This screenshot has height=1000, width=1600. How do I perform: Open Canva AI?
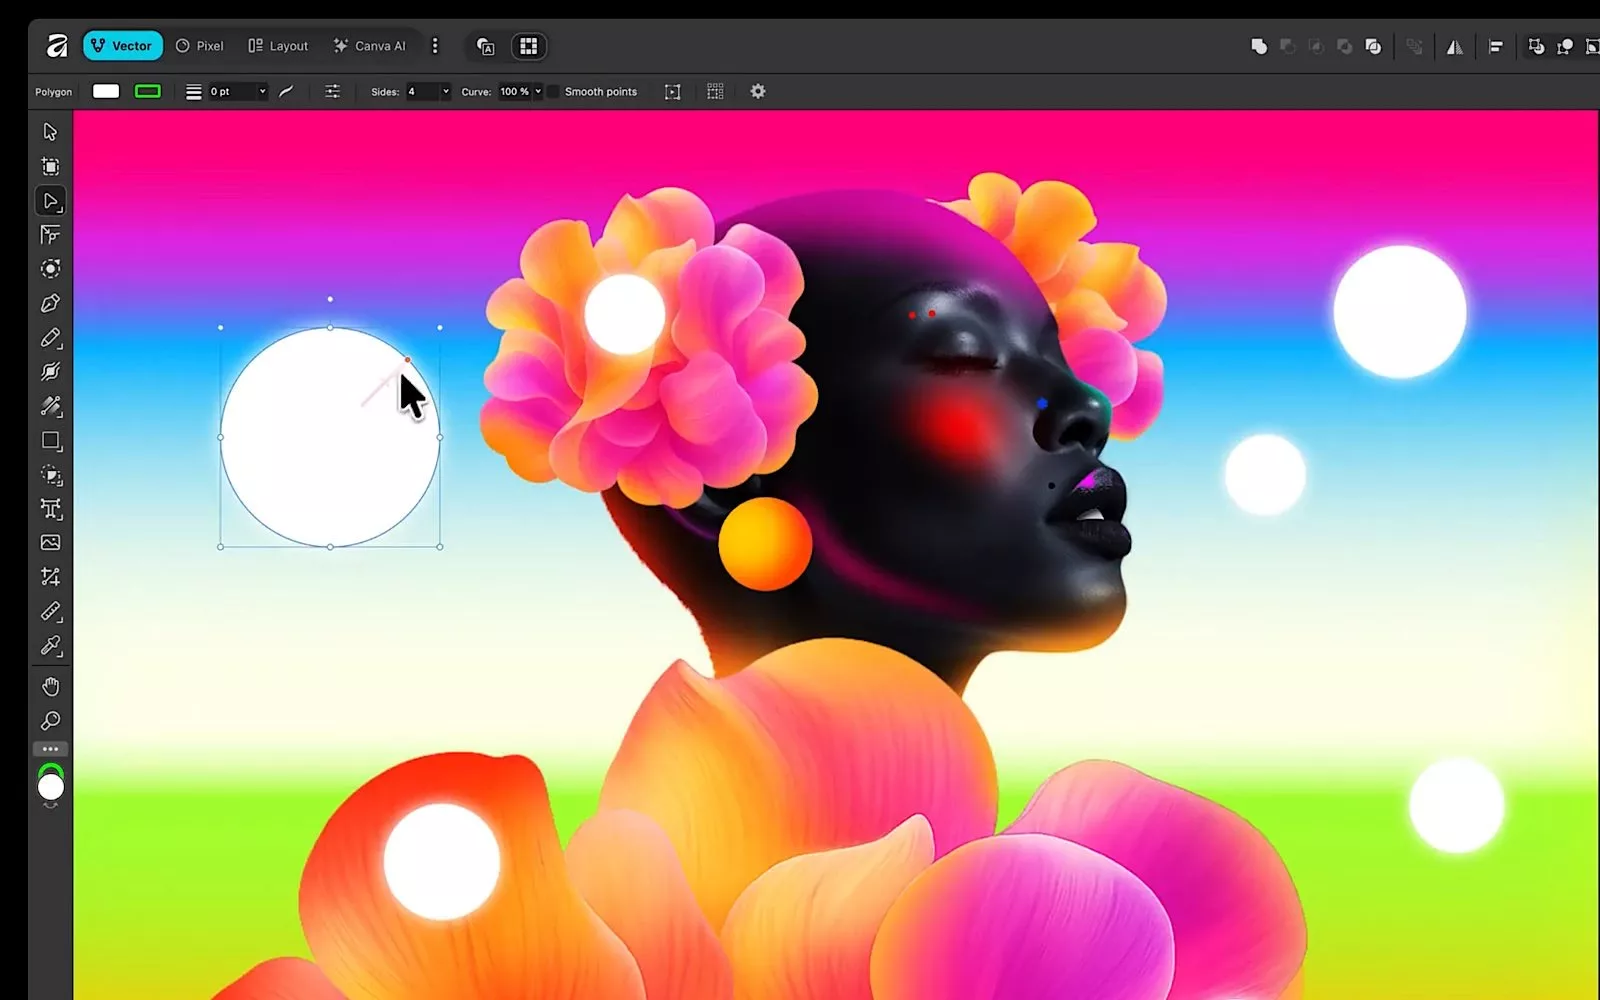[370, 46]
